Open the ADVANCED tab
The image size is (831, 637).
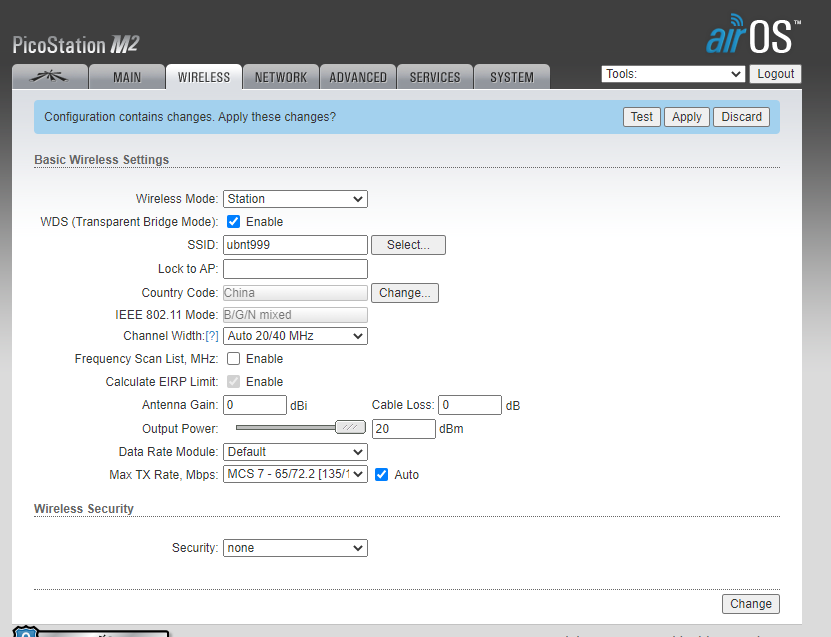tap(358, 77)
